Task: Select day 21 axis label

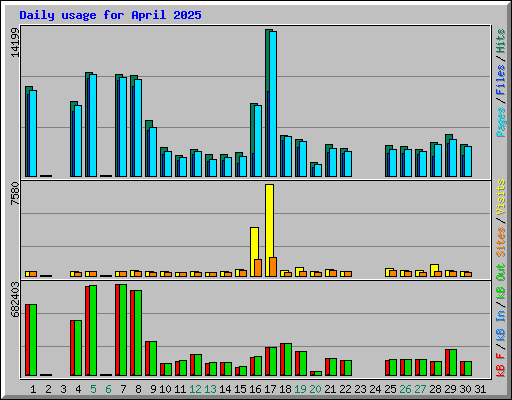Action: (330, 389)
